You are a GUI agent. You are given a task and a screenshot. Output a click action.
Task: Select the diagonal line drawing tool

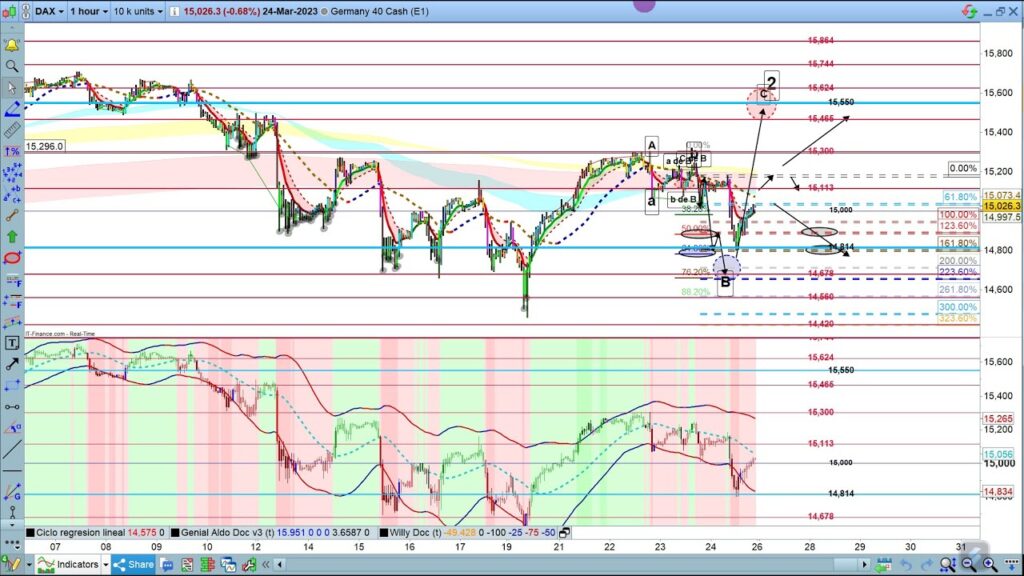(x=12, y=450)
